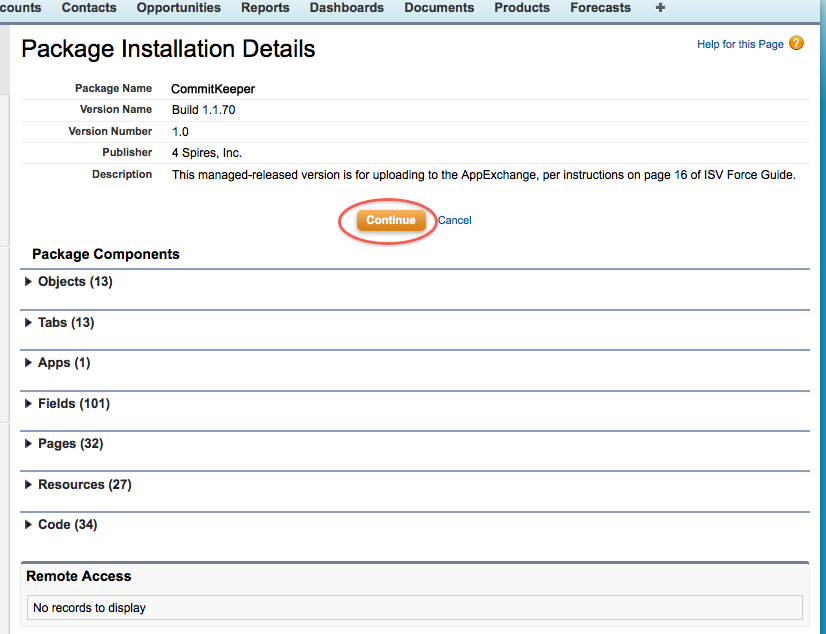Open the Help for this Page link
Viewport: 826px width, 634px height.
tap(740, 44)
